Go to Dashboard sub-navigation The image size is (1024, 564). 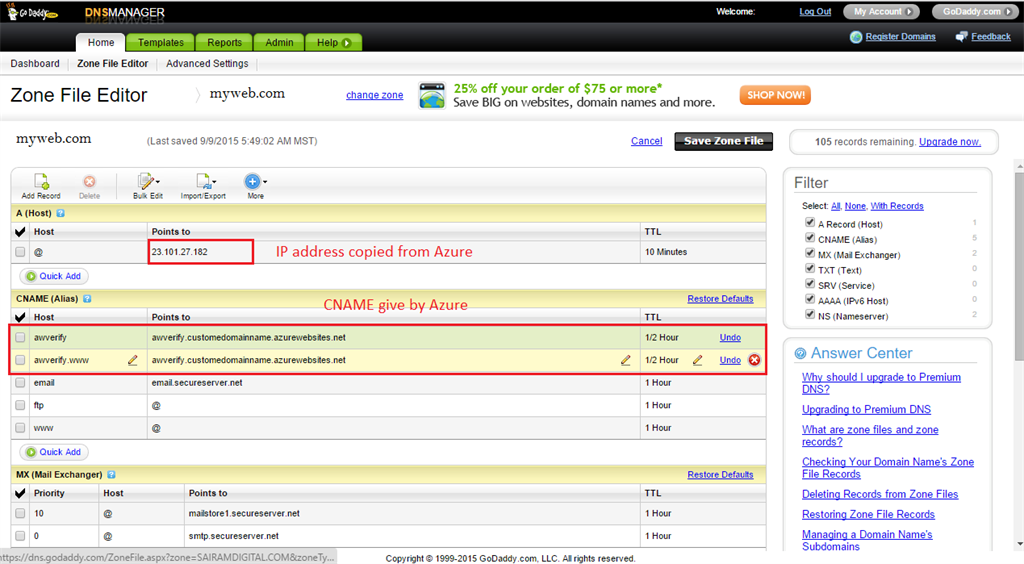click(x=35, y=63)
